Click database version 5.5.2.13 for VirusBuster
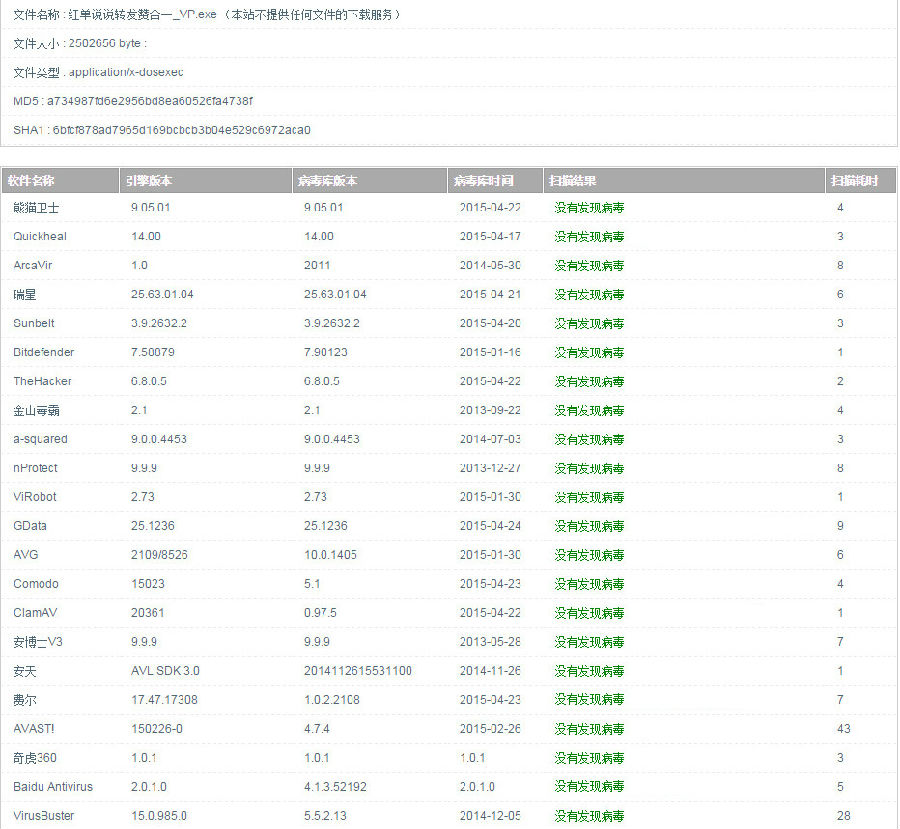Screen dimensions: 900x829 click(x=325, y=816)
